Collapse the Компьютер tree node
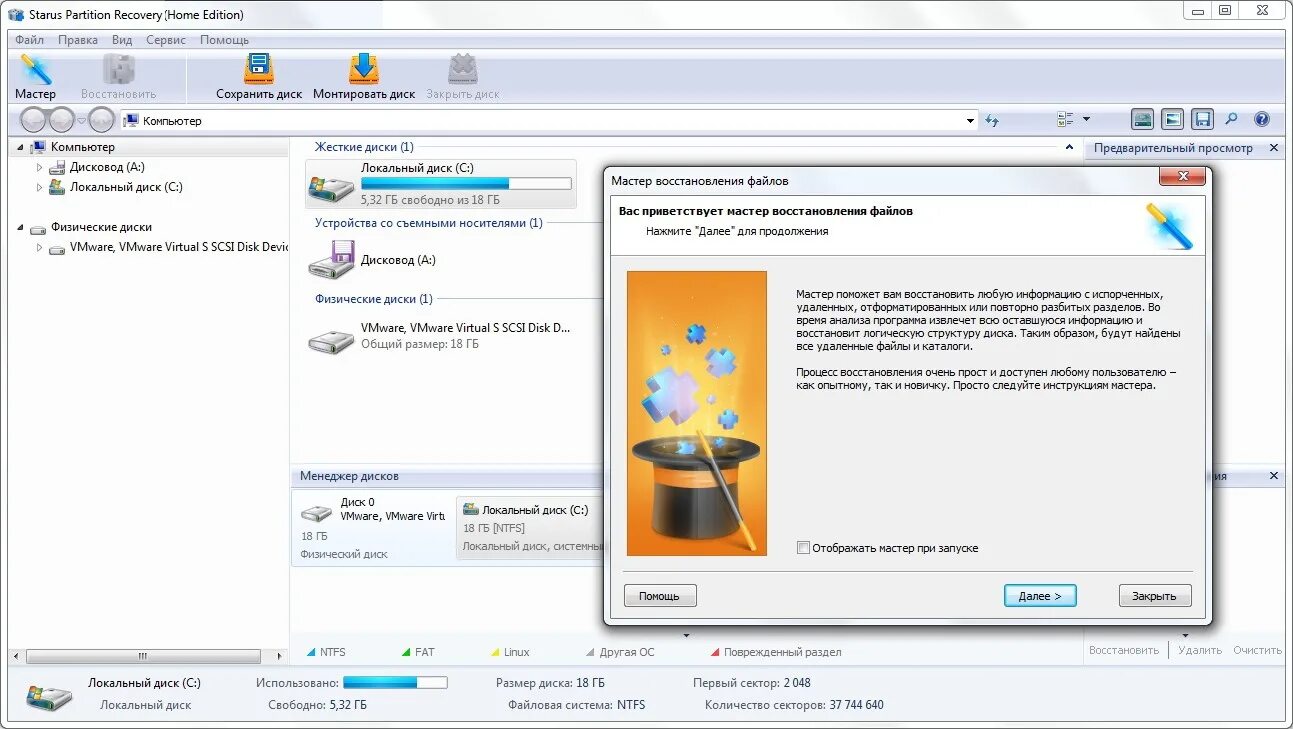The height and width of the screenshot is (729, 1293). [x=20, y=147]
